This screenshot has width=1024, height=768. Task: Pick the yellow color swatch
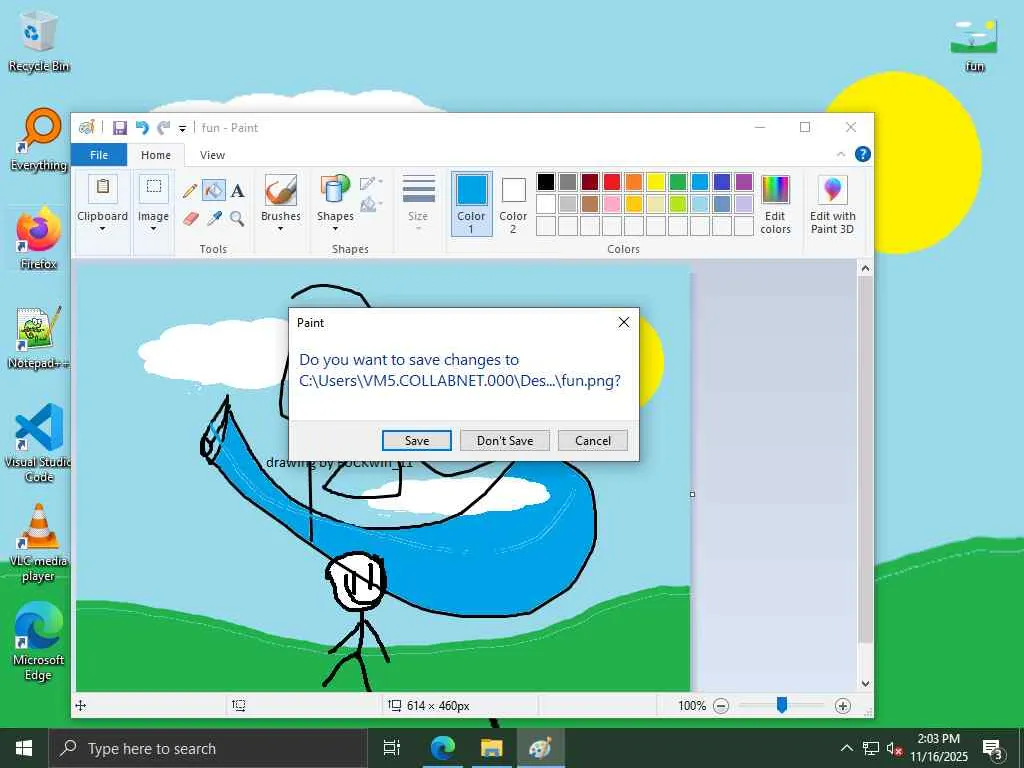656,182
